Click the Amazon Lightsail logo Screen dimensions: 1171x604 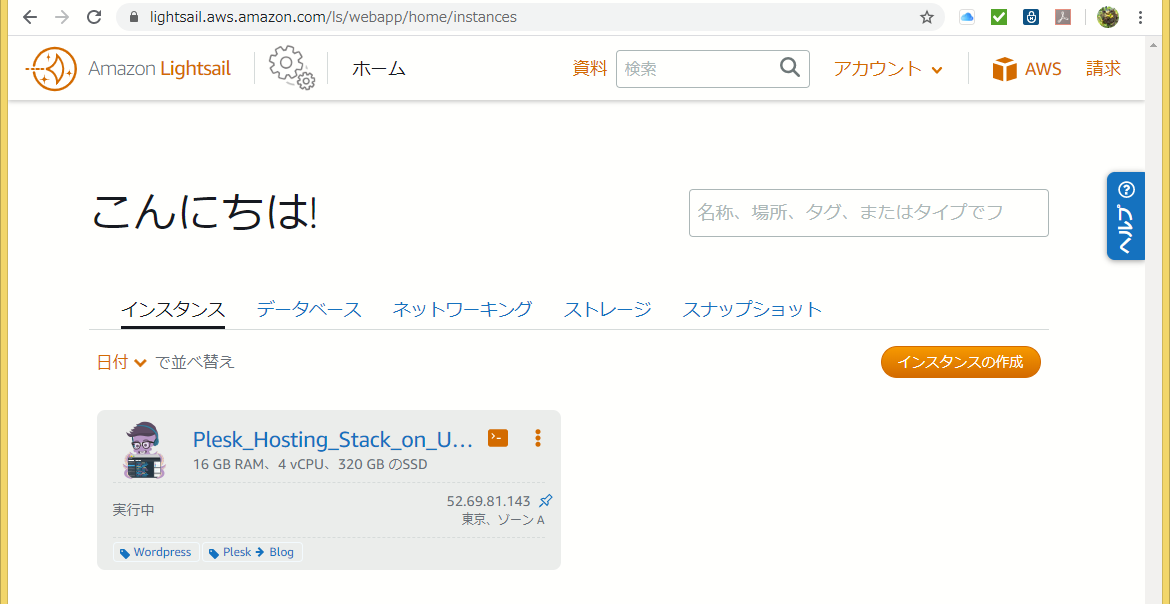pos(128,69)
